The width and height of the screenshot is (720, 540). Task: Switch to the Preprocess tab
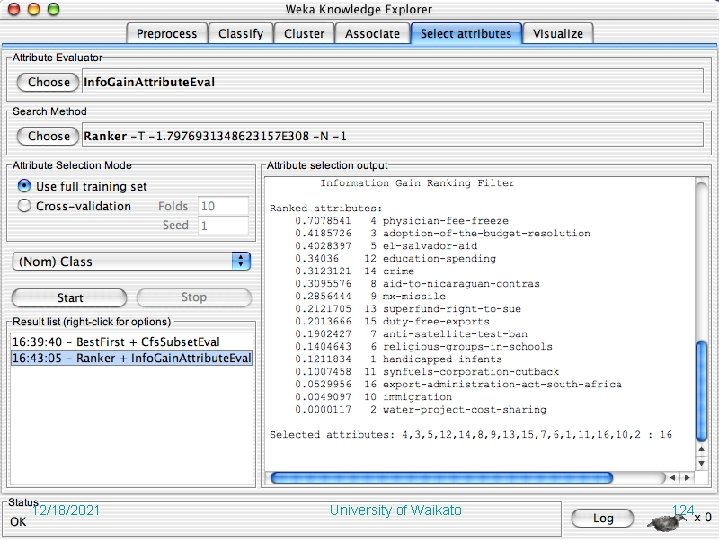[167, 34]
